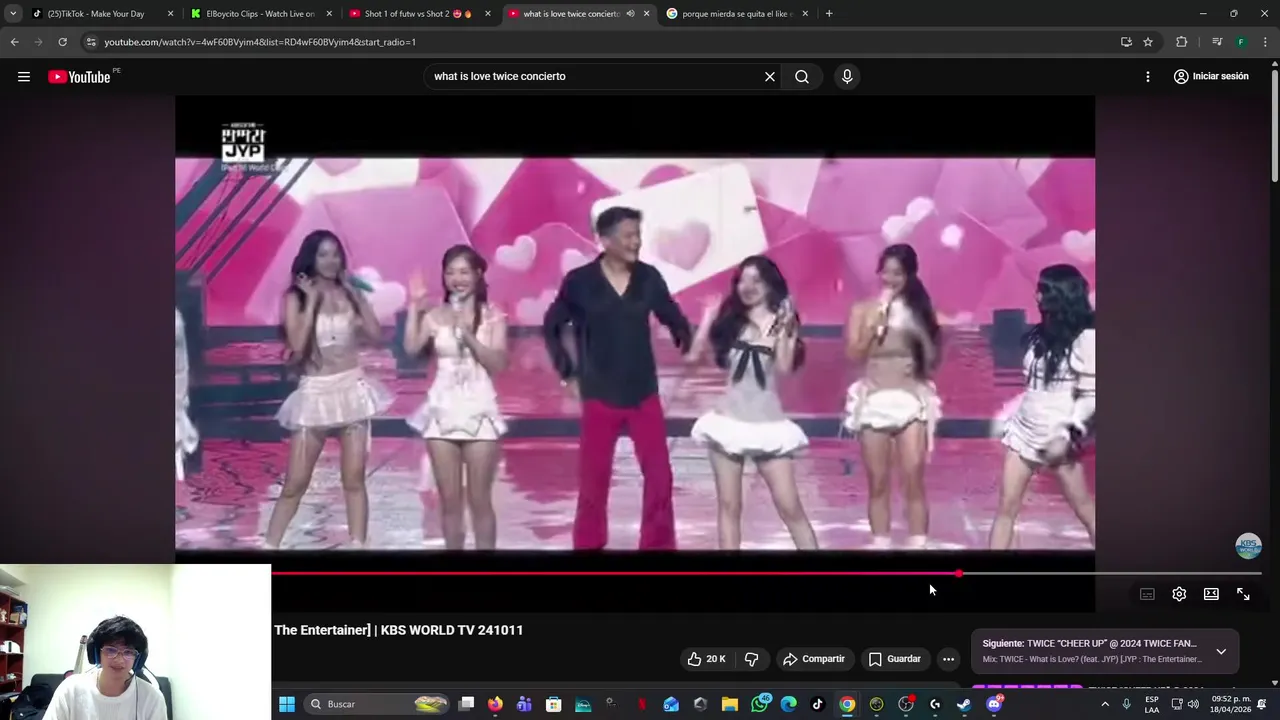
Task: Open Microsoft Store from the taskbar
Action: (x=553, y=704)
